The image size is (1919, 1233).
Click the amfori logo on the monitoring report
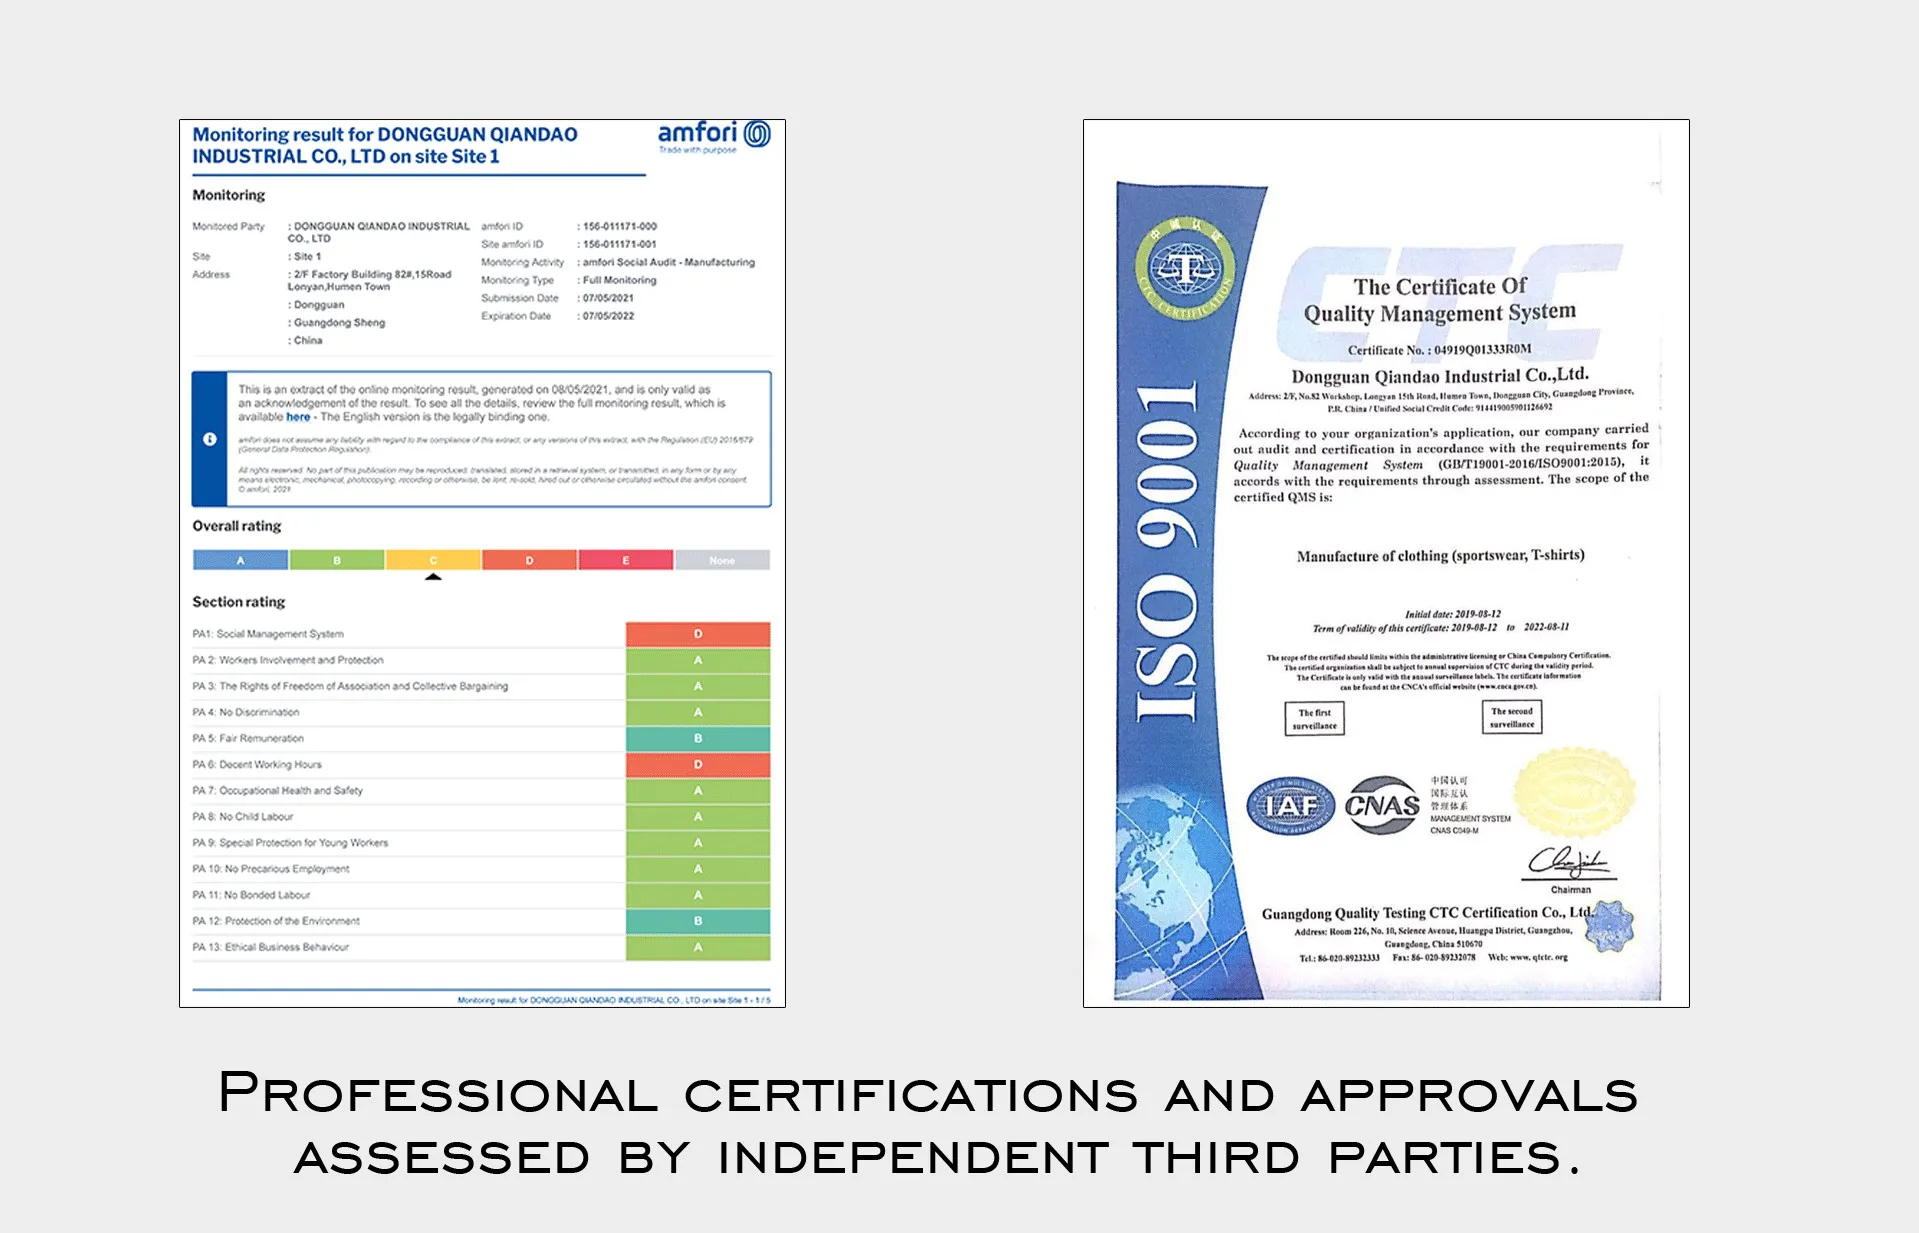714,136
